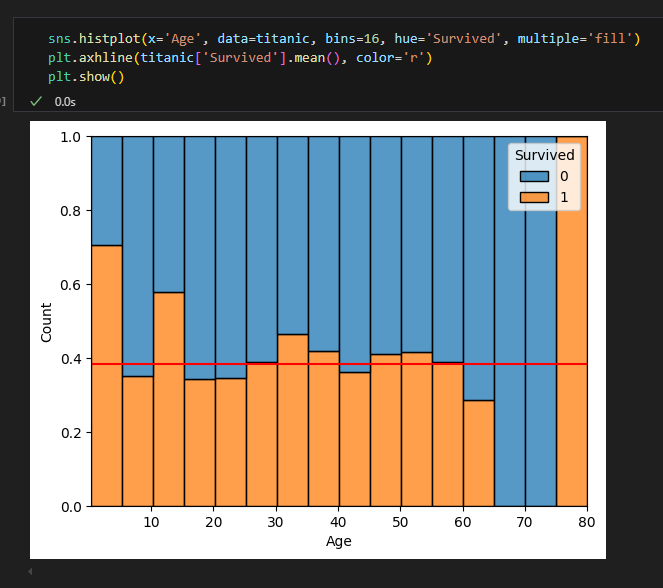The image size is (663, 588).
Task: Click the orange legend swatch for 1
Action: click(x=534, y=197)
